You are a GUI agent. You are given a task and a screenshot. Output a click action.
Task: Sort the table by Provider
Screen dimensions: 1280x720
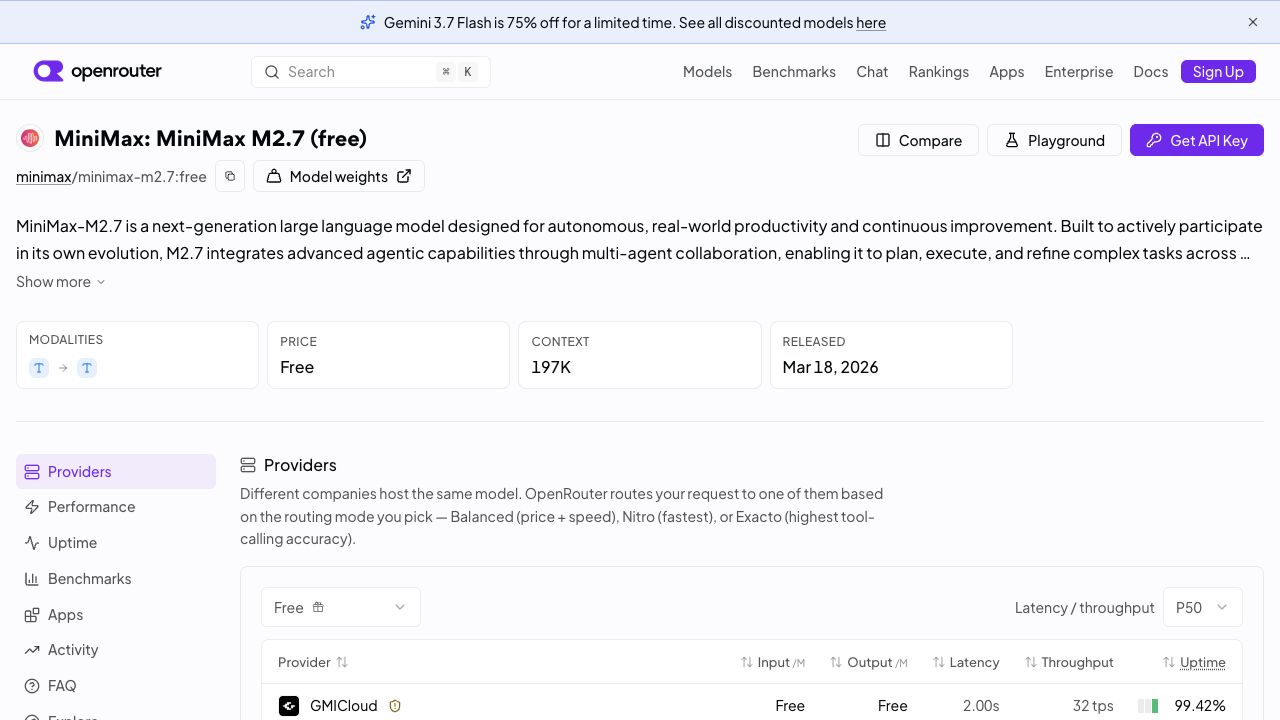(x=313, y=662)
